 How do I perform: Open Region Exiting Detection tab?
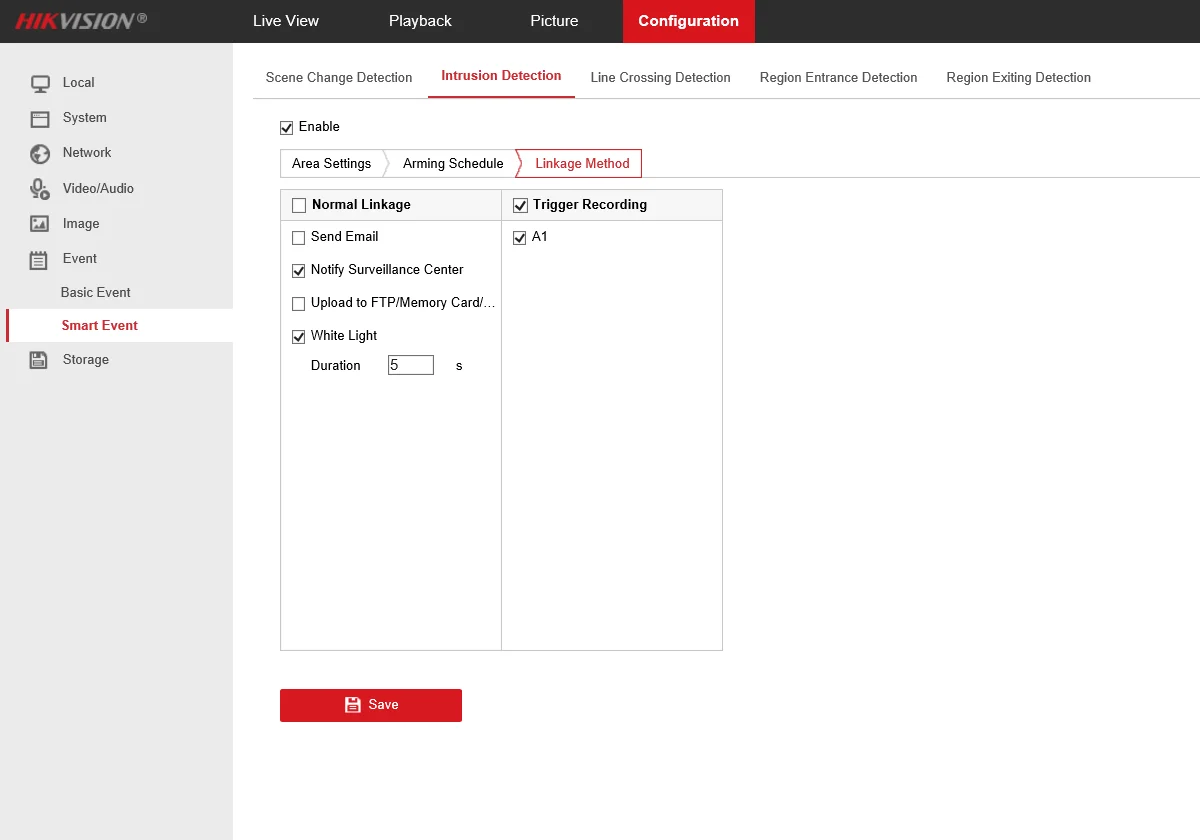(1018, 77)
